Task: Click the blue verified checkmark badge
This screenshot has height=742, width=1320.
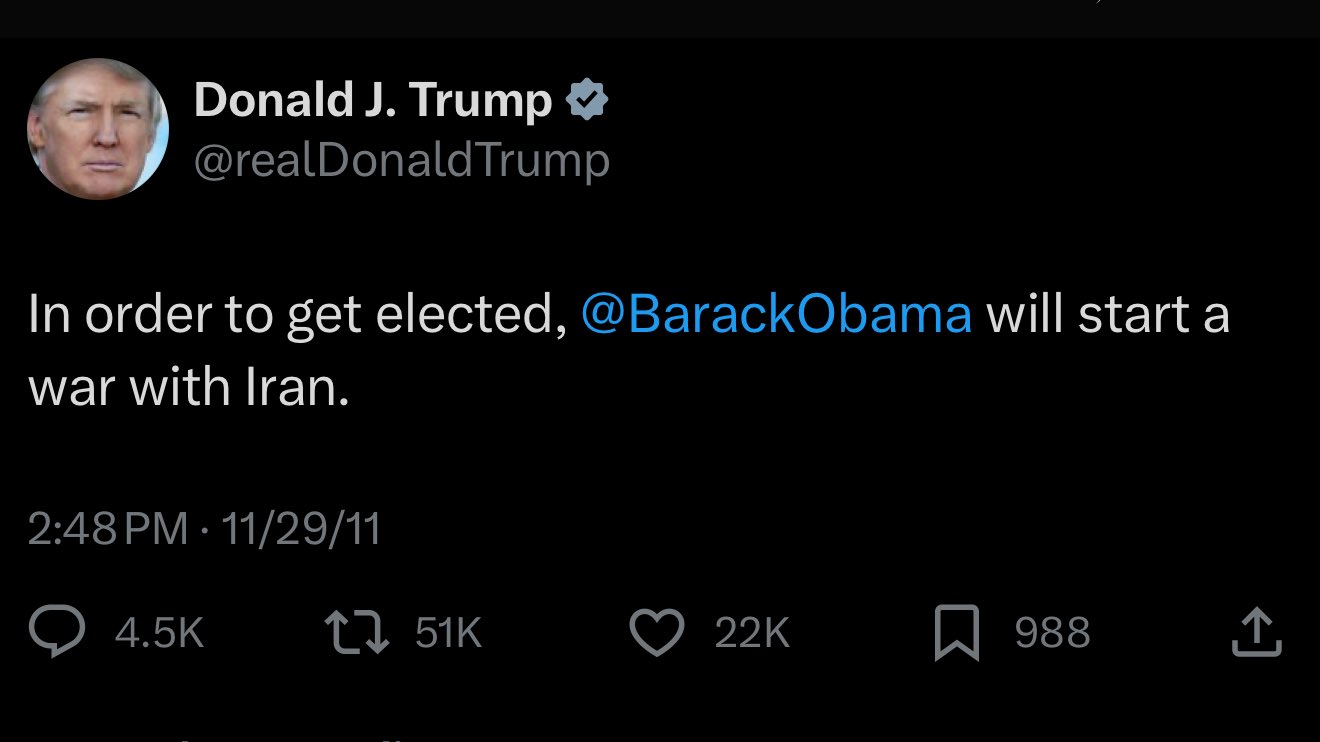Action: [x=587, y=100]
